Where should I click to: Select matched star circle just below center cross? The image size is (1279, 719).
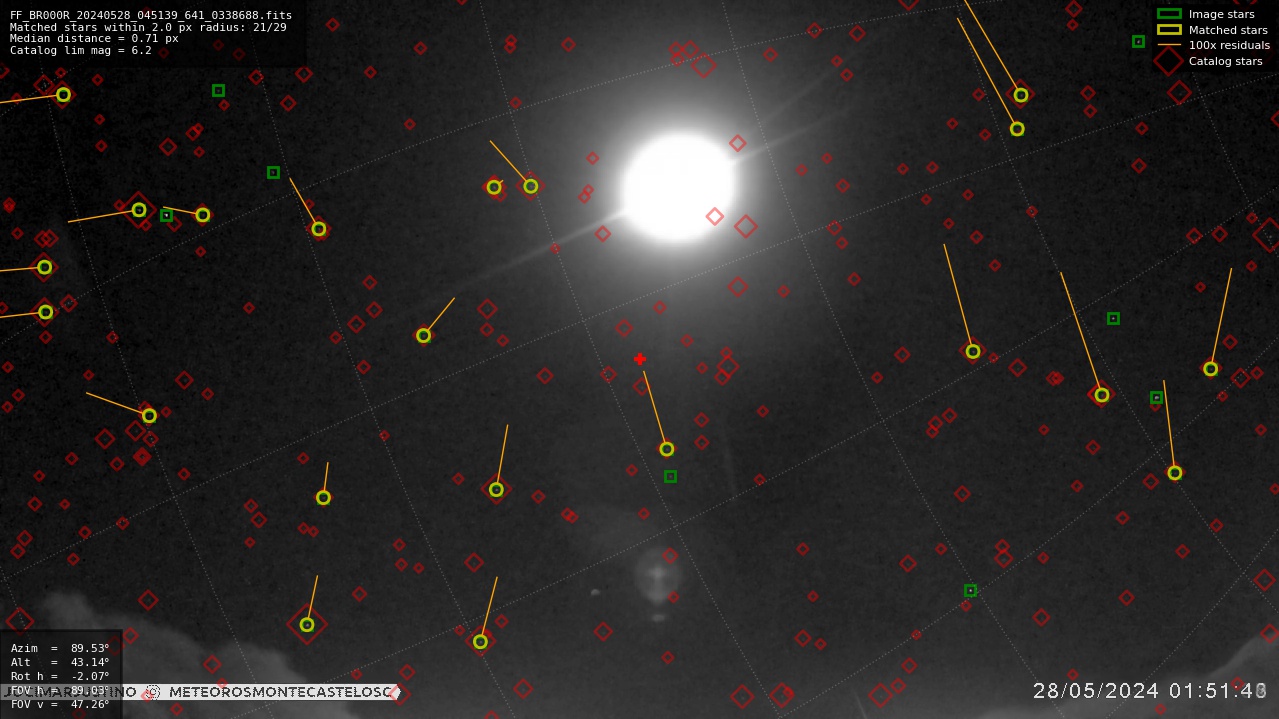point(667,449)
